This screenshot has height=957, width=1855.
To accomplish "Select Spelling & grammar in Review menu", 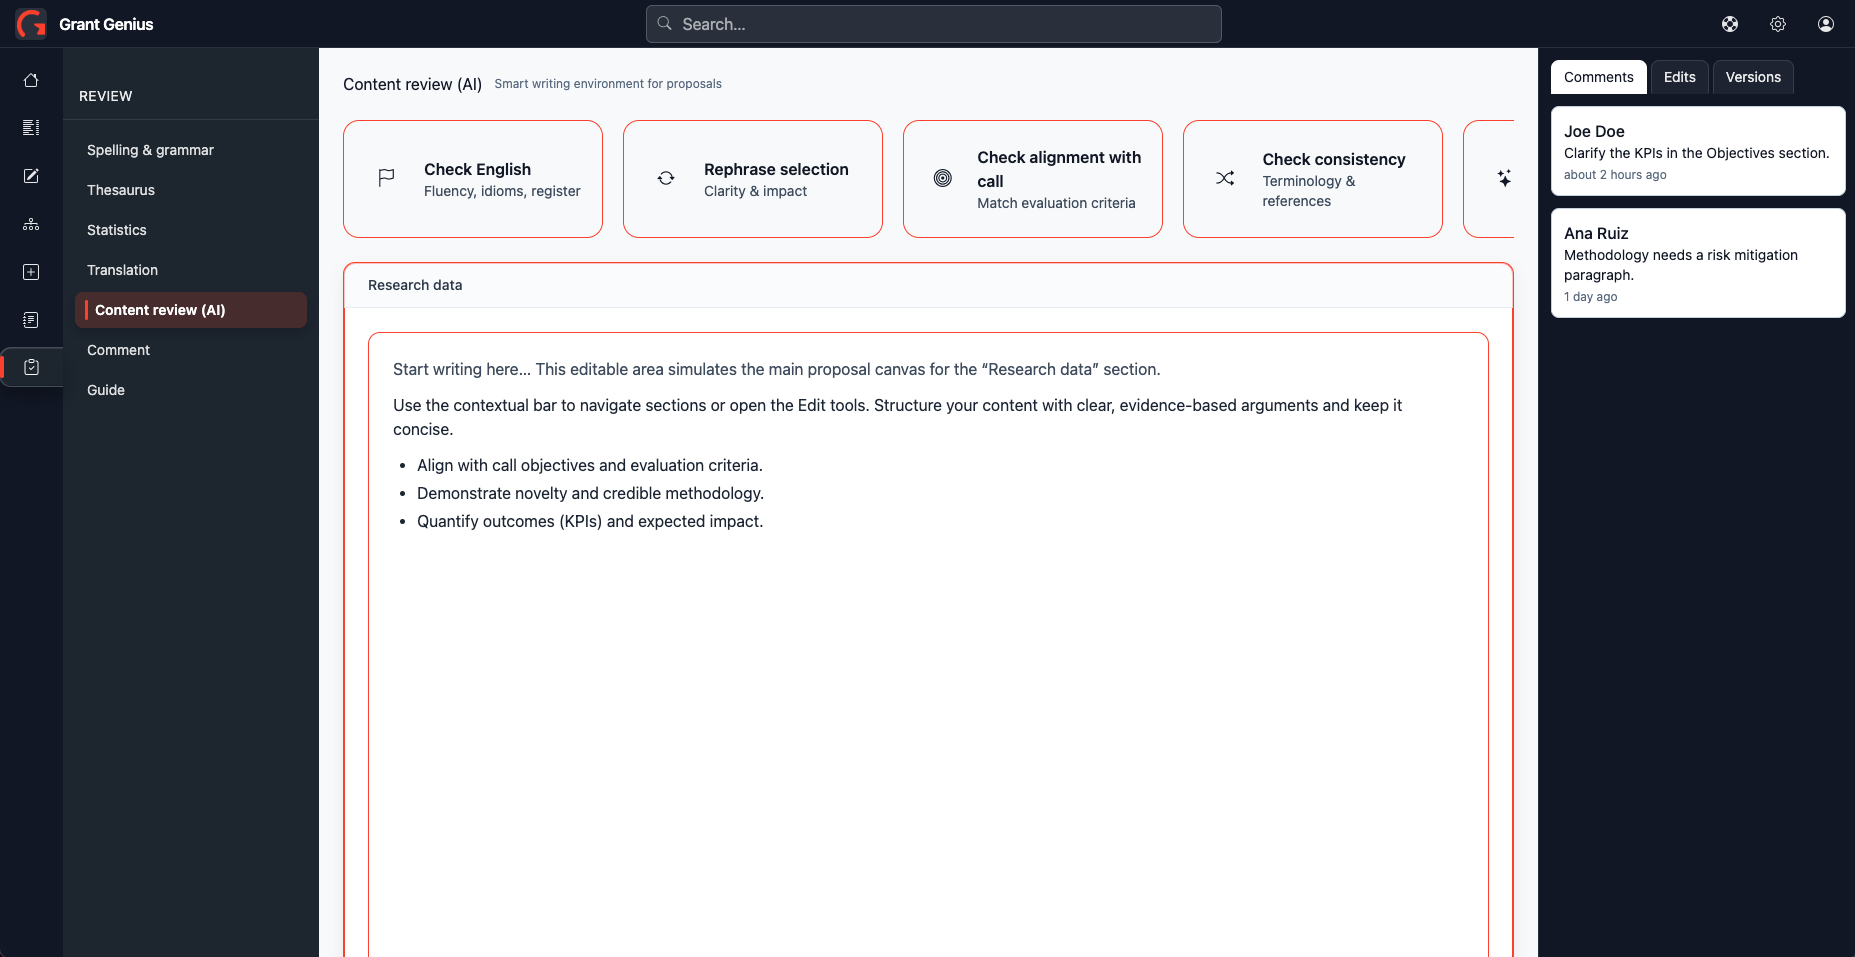I will tap(150, 150).
